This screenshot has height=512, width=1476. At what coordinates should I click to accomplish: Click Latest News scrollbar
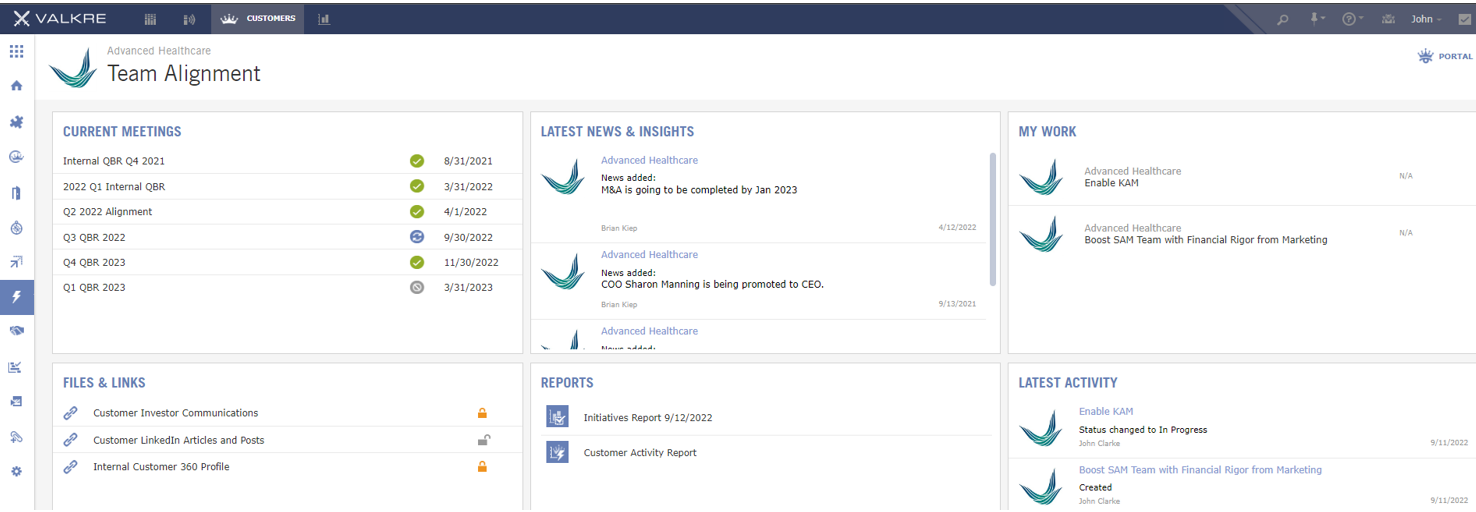(x=992, y=219)
